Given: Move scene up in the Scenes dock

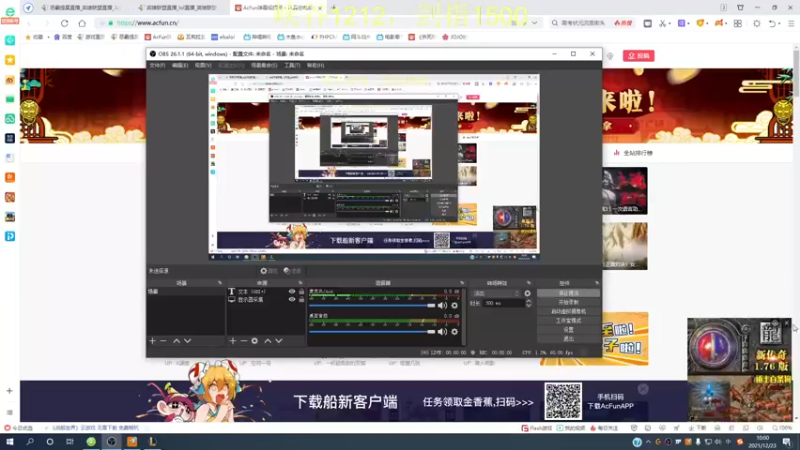Looking at the screenshot, I should [177, 340].
